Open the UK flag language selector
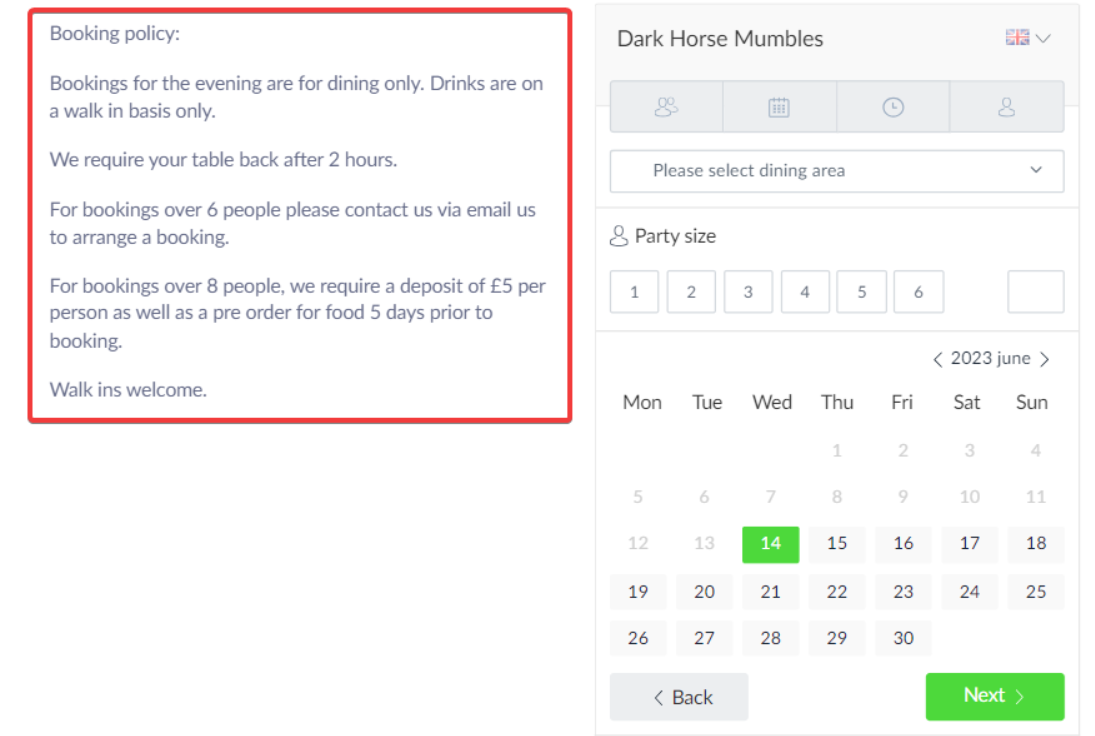1095x736 pixels. (1017, 38)
